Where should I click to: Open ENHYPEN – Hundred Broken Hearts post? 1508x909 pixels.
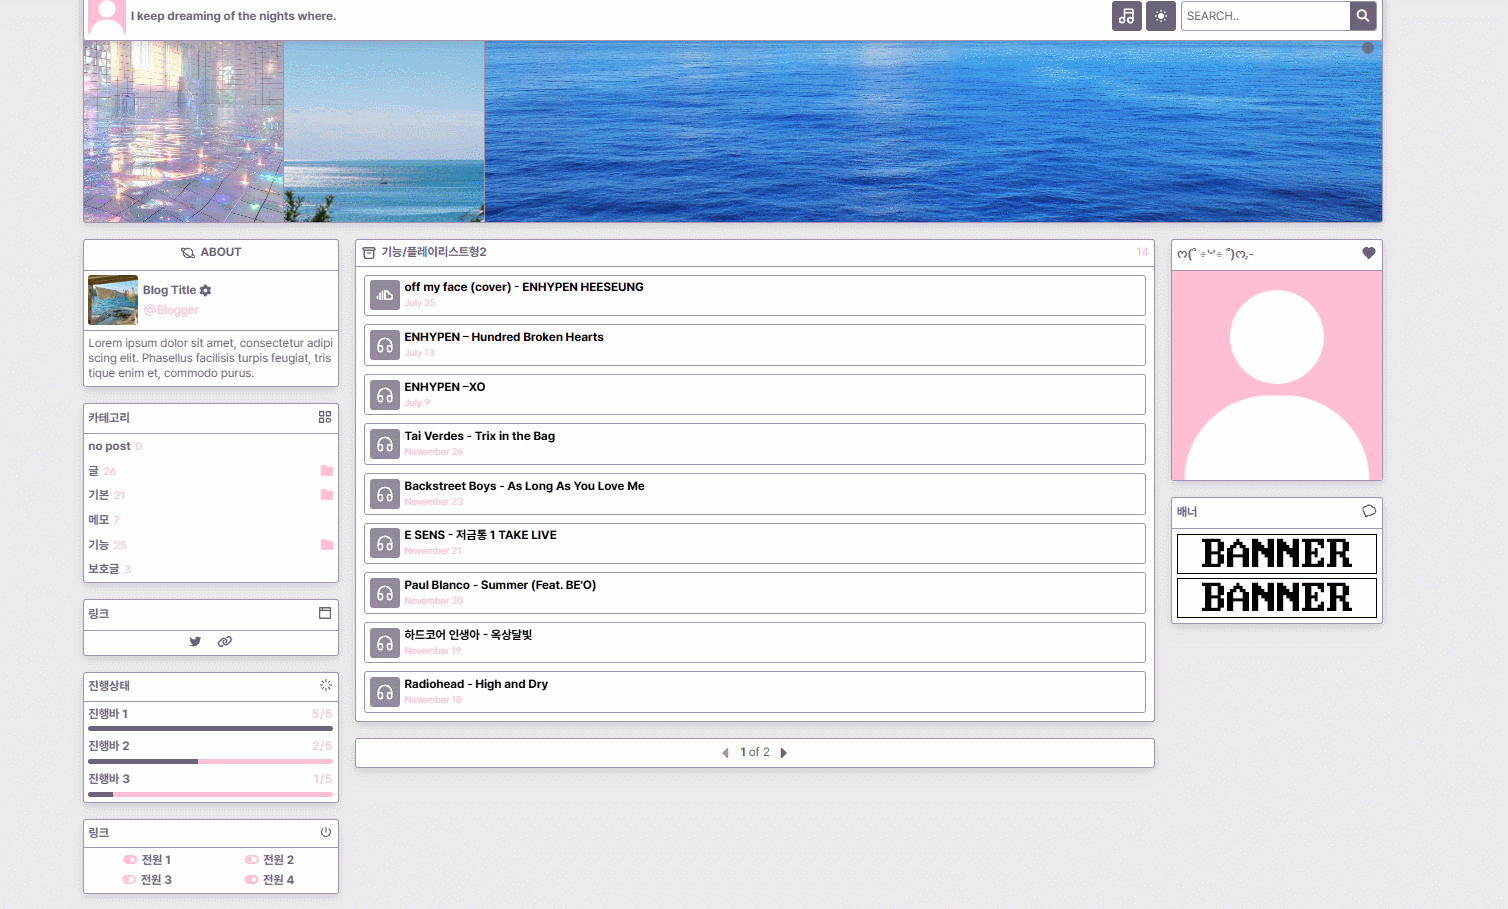pyautogui.click(x=504, y=337)
